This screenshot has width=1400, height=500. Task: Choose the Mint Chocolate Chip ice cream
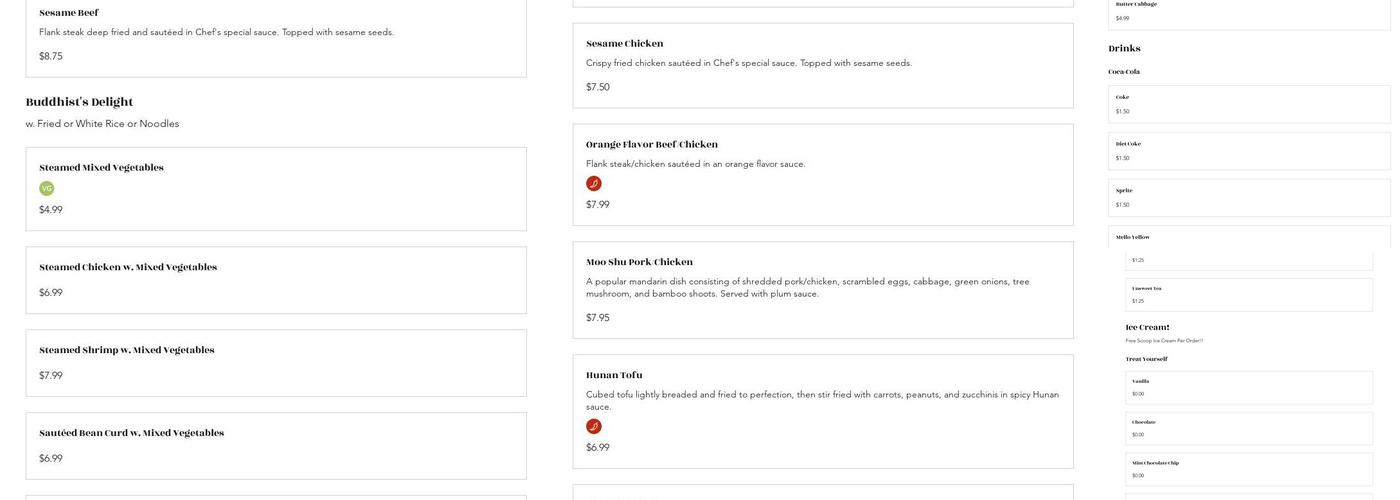point(1155,463)
